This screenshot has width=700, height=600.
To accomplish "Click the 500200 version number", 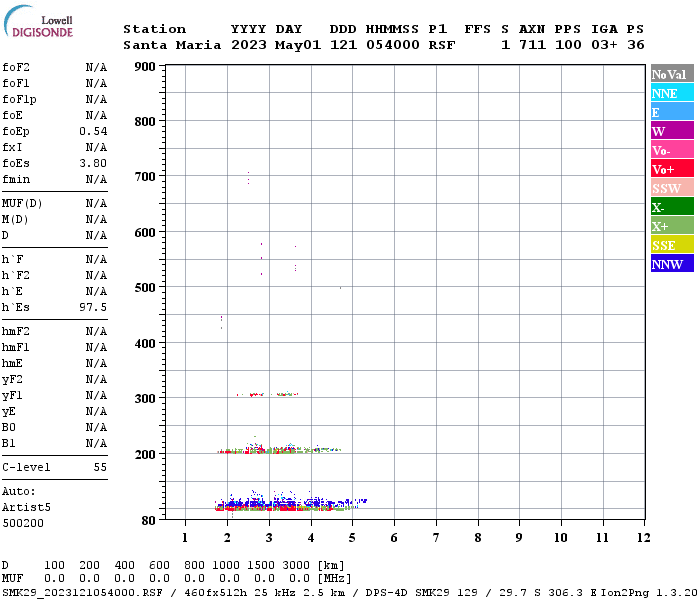I will 23,523.
